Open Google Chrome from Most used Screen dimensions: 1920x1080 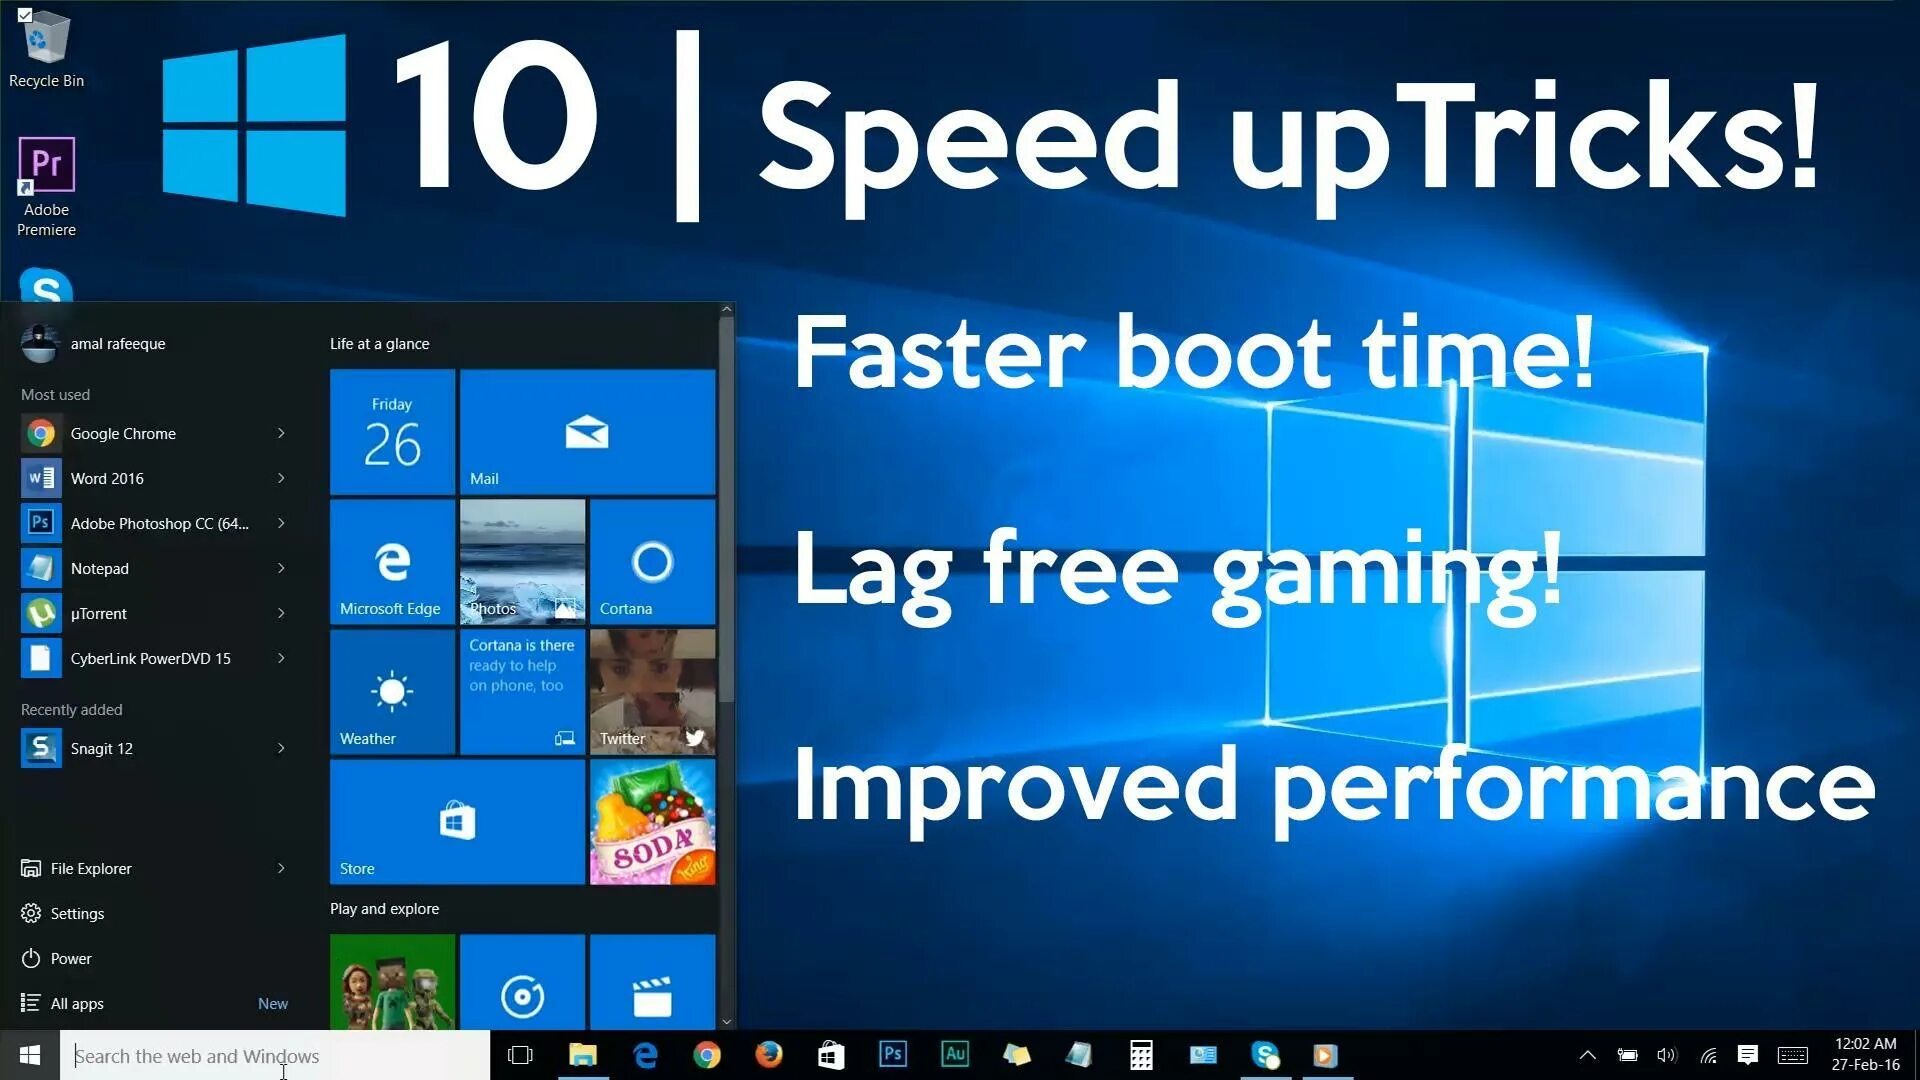tap(149, 433)
